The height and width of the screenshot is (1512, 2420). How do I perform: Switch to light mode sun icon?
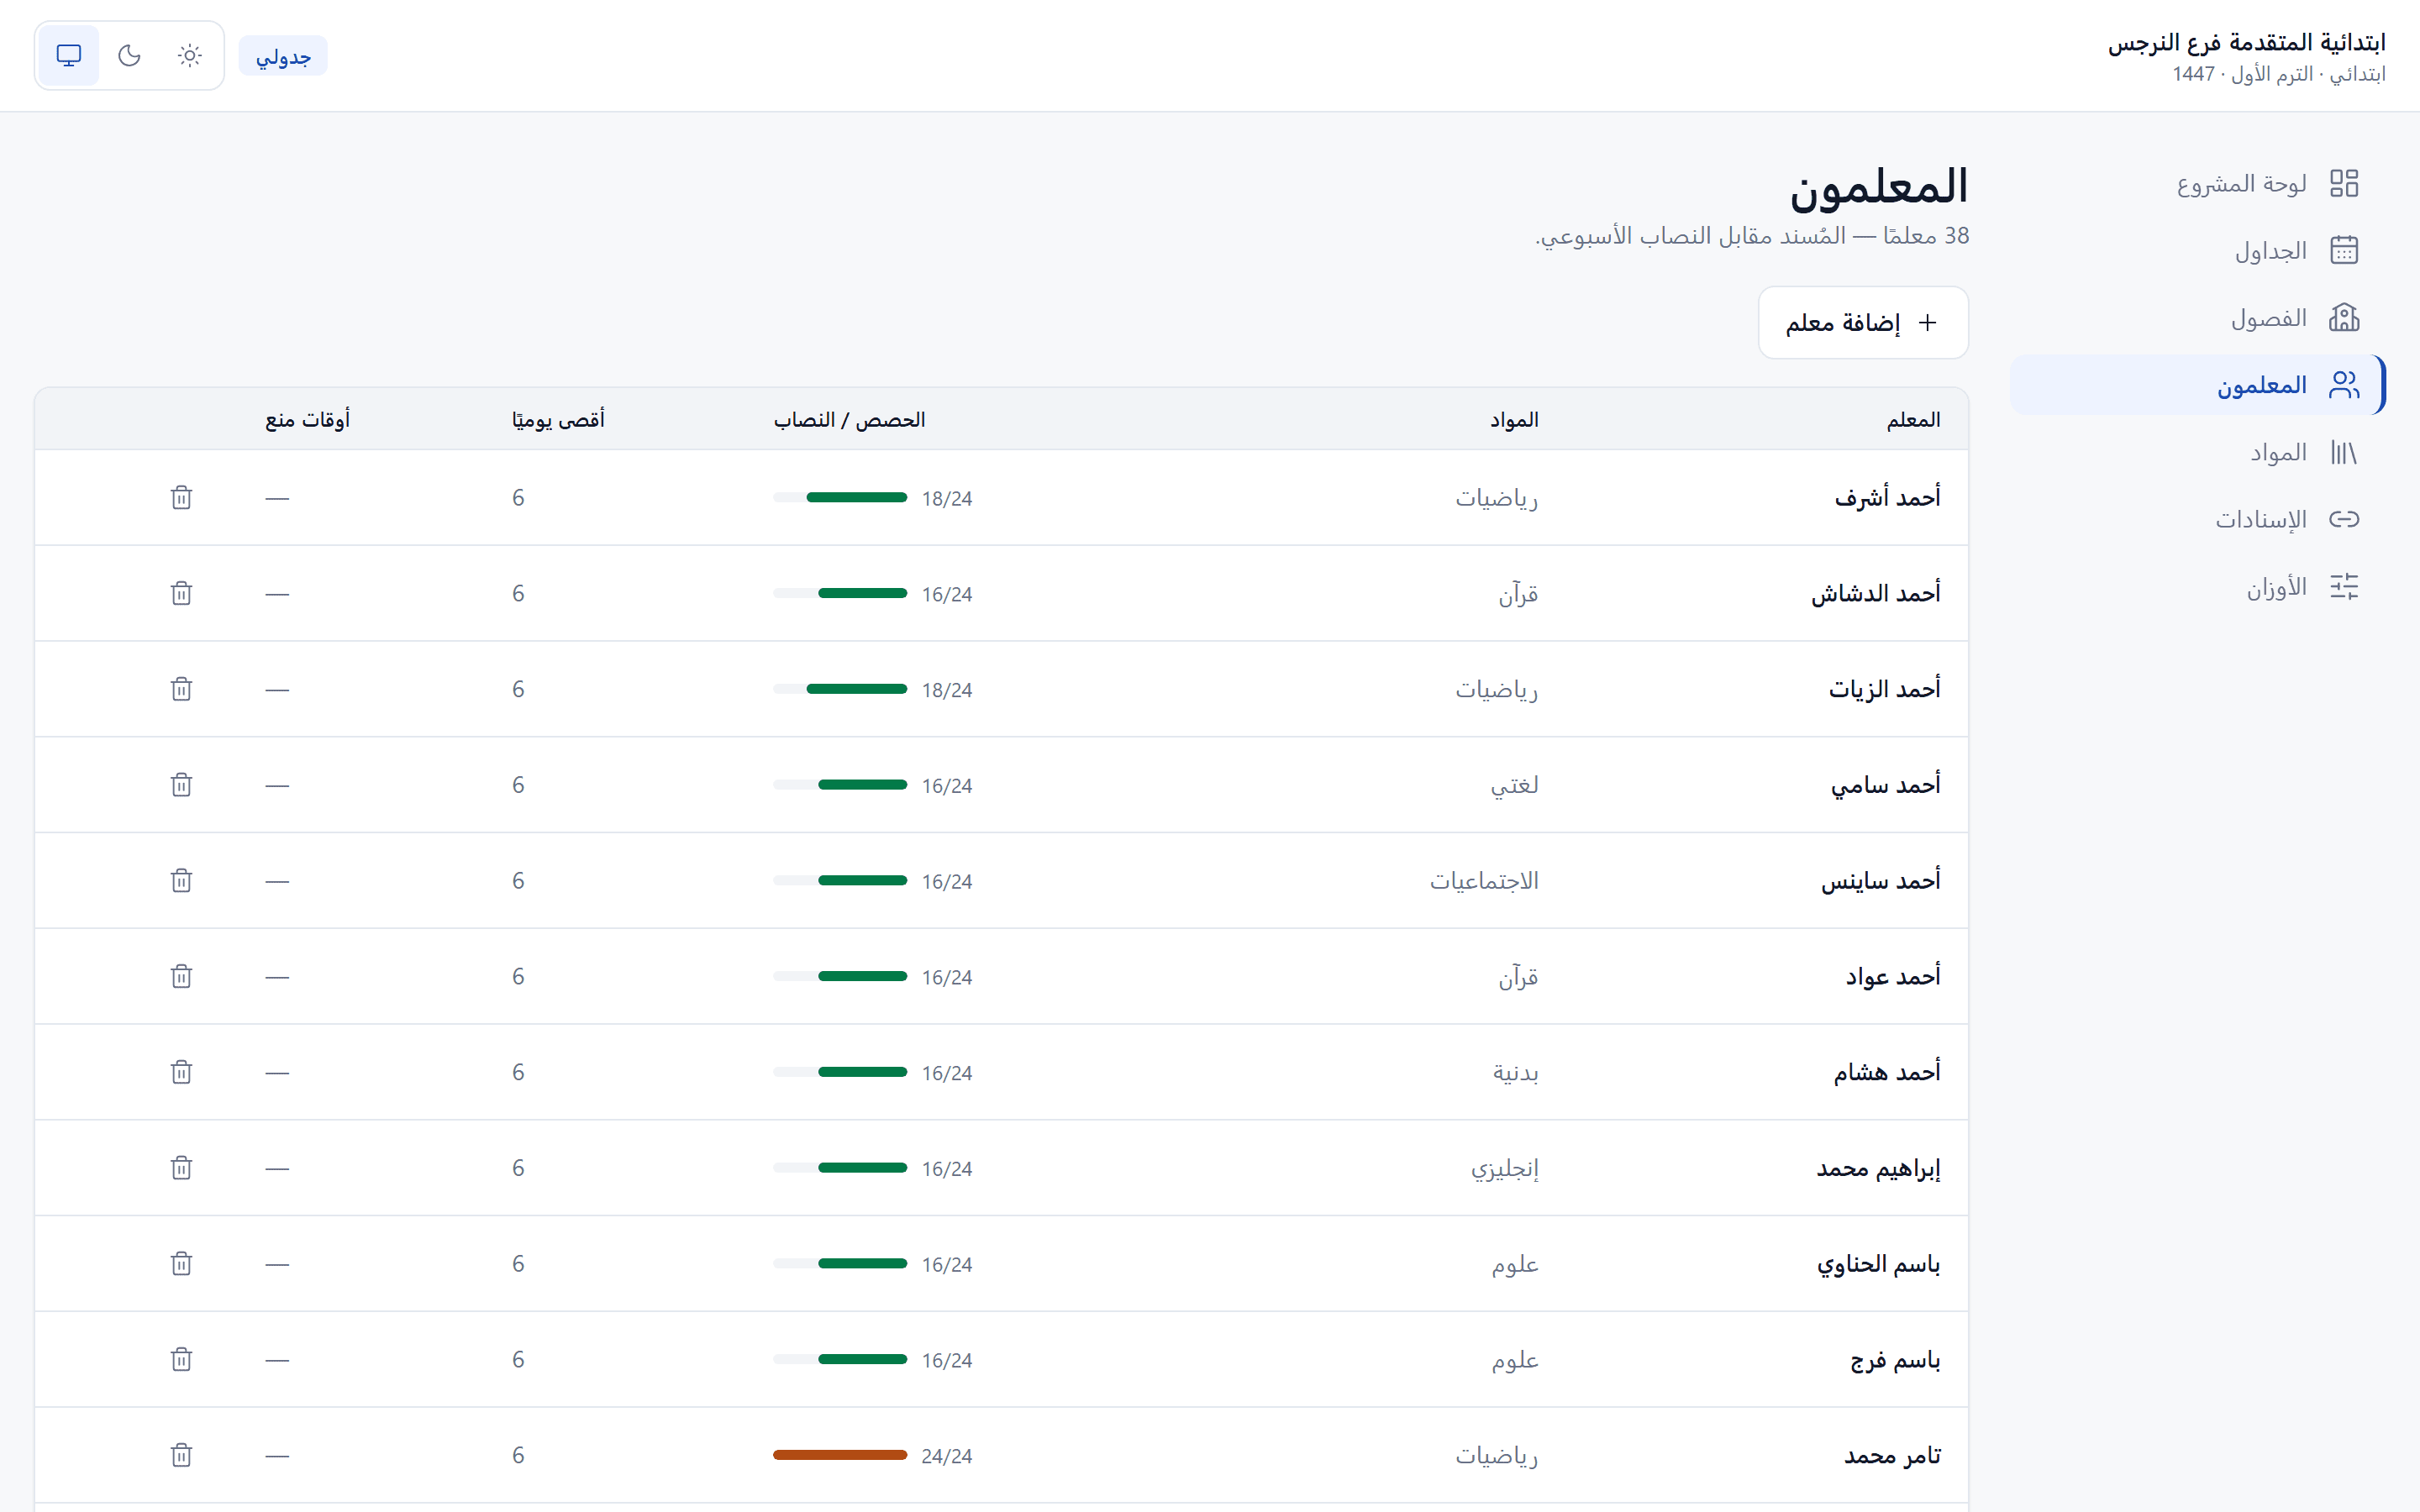point(190,55)
